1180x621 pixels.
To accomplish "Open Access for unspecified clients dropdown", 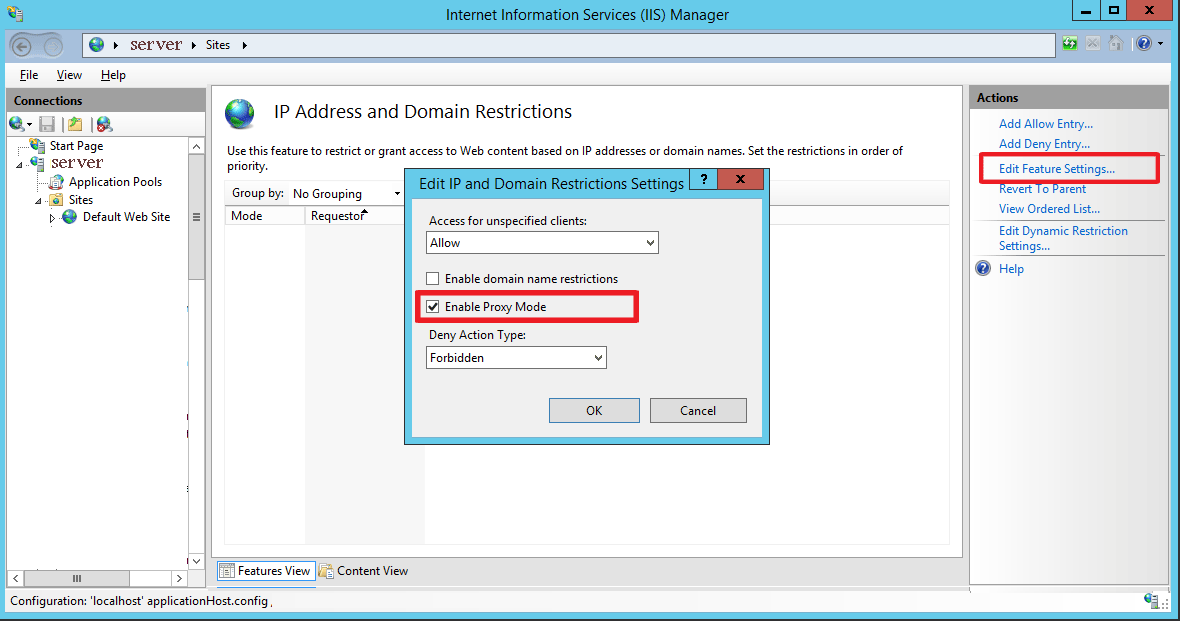I will tap(542, 242).
